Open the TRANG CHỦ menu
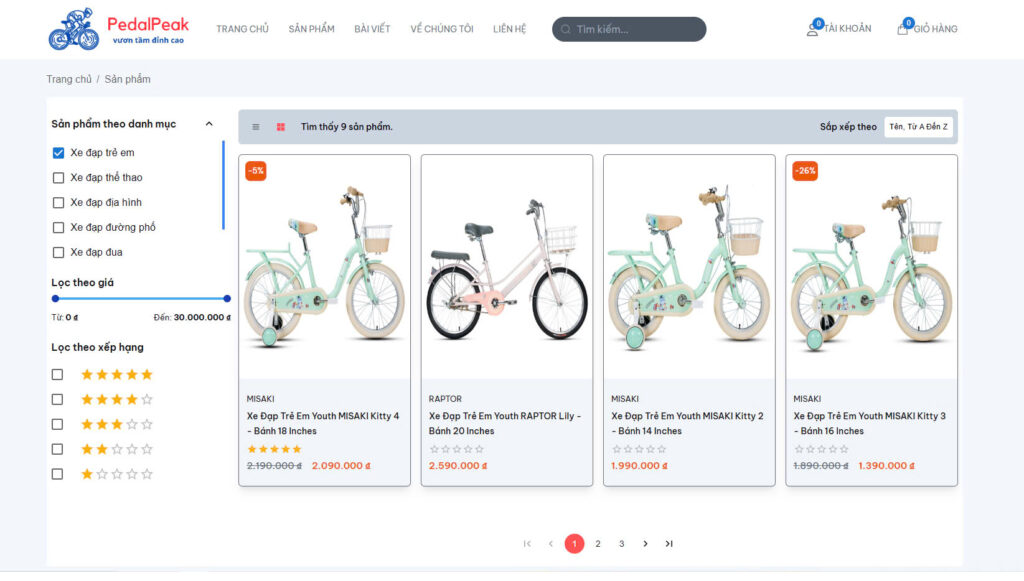Screen dimensions: 1024x581 [242, 29]
